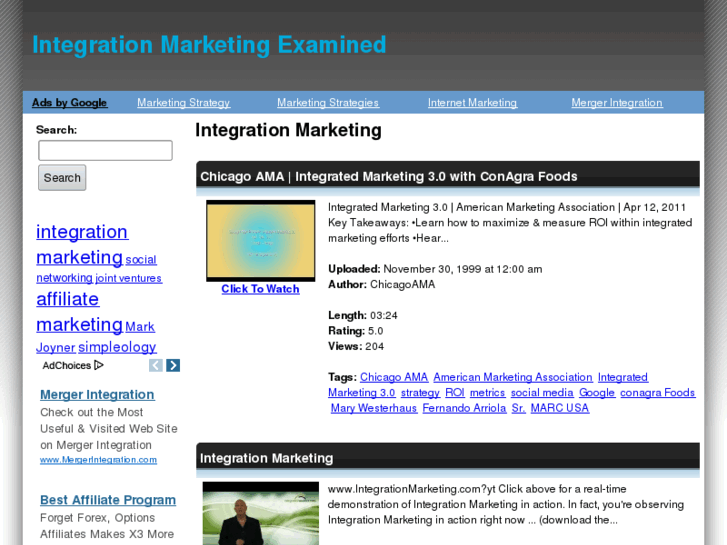Select the Views: 204 text
727x545 pixels.
[x=356, y=346]
